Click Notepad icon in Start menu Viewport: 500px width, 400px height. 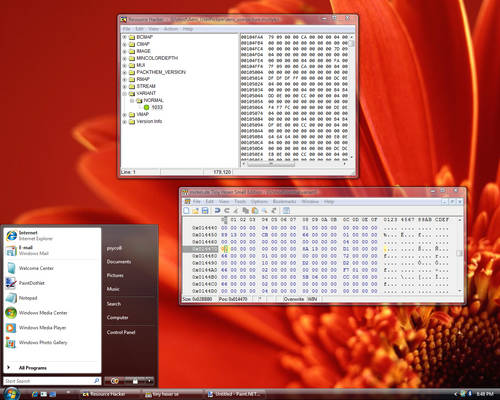pyautogui.click(x=11, y=298)
